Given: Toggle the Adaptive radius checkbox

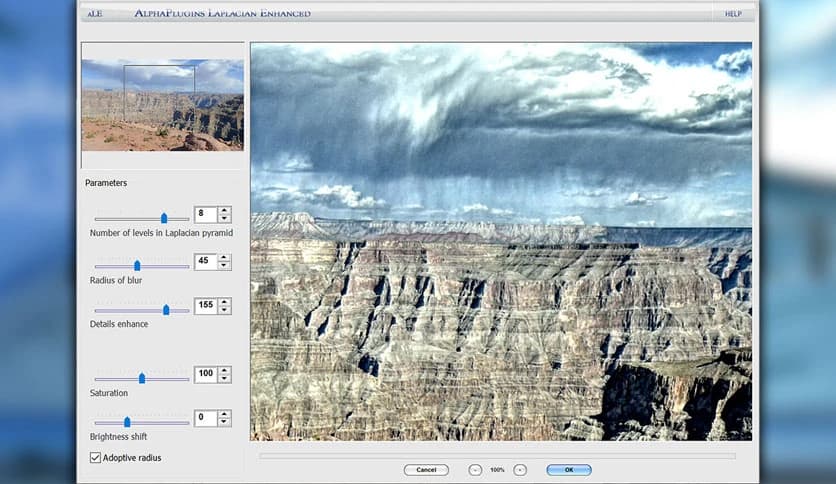Looking at the screenshot, I should 95,457.
